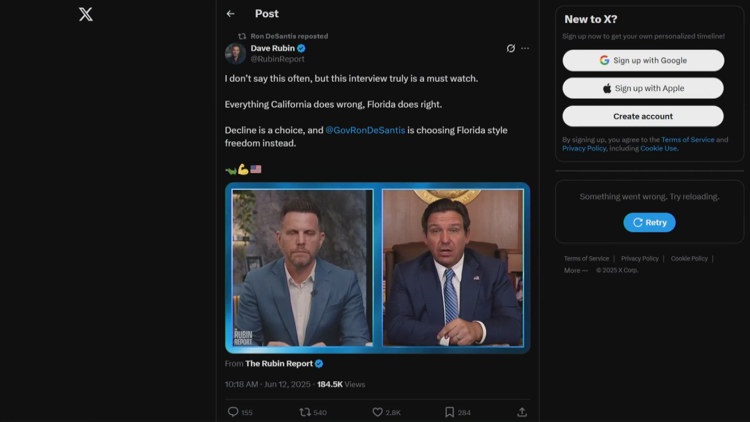Click Sign up with Google button
The height and width of the screenshot is (422, 750).
click(643, 60)
